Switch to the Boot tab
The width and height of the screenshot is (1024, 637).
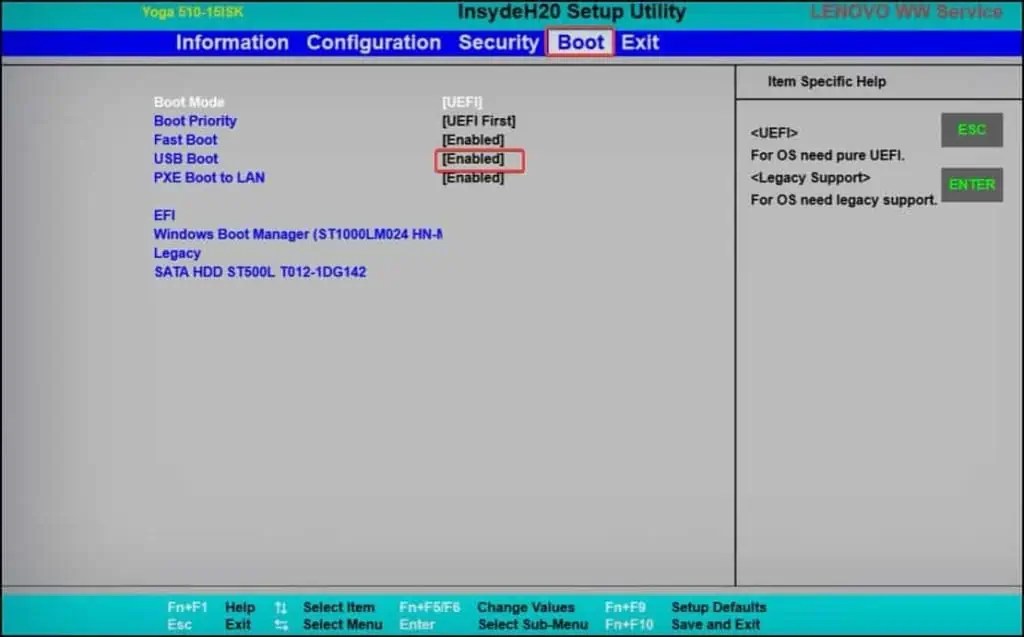pos(580,42)
